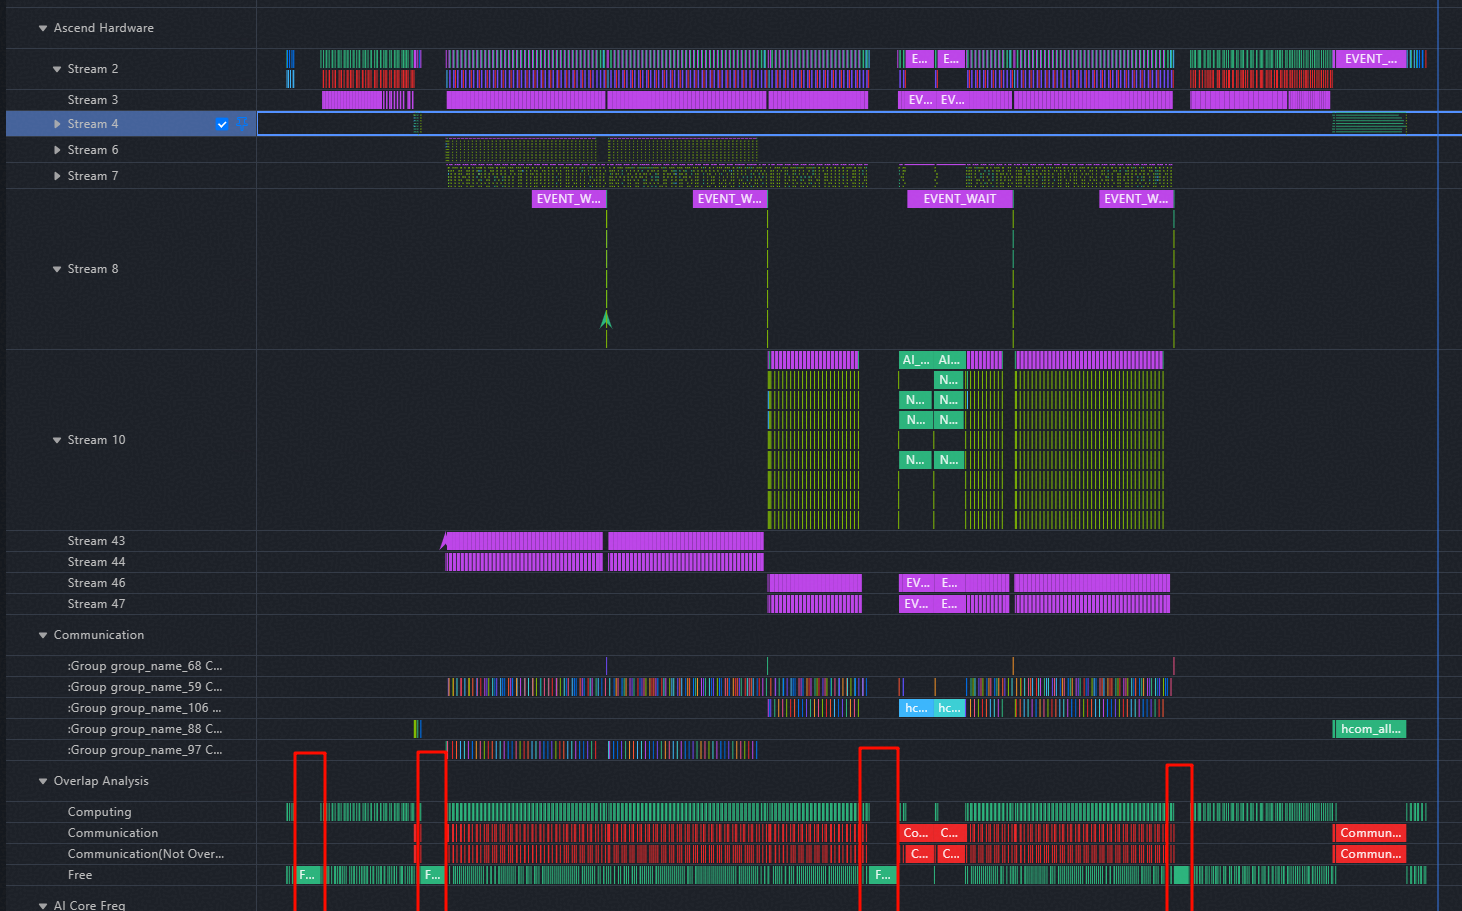
Task: Select the rightmost EVENT_W... block in Stream 8
Action: click(1137, 199)
